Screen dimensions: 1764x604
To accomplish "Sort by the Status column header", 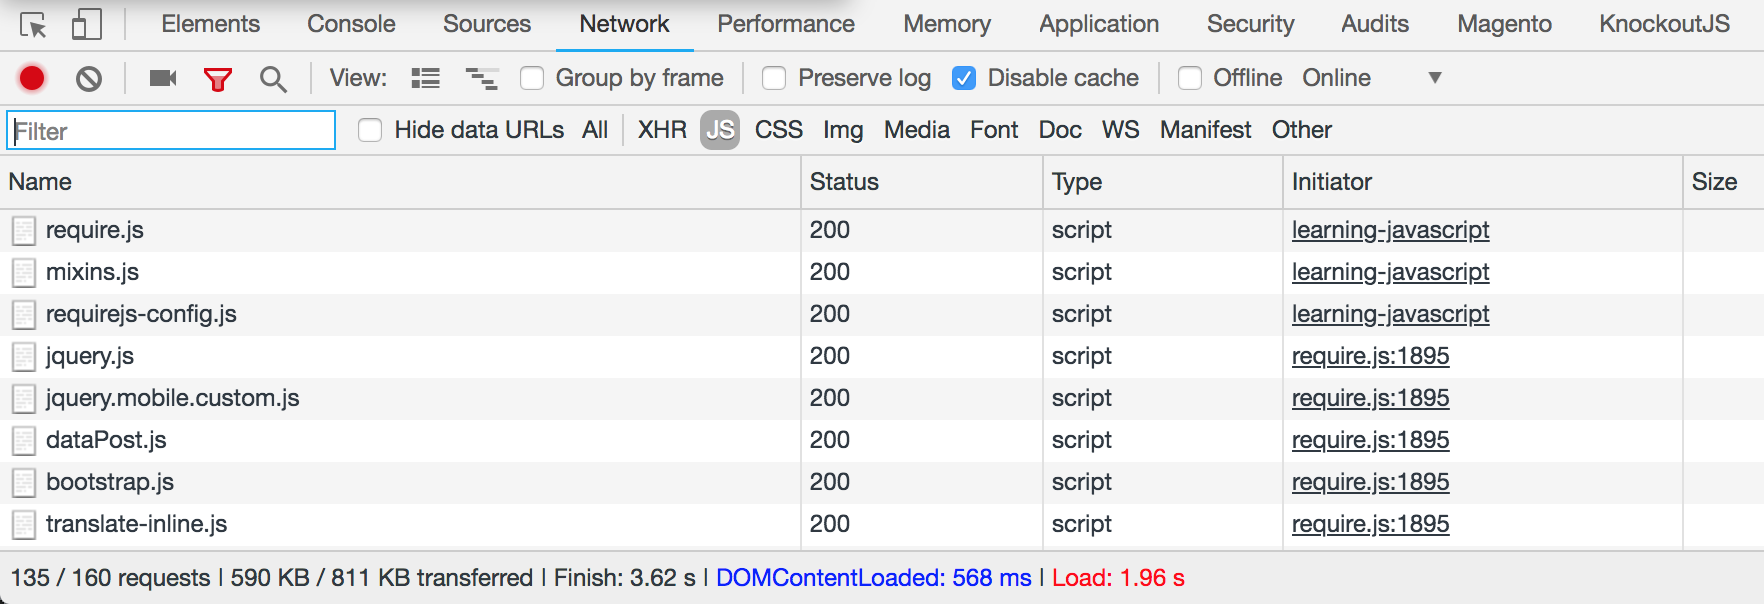I will (921, 182).
